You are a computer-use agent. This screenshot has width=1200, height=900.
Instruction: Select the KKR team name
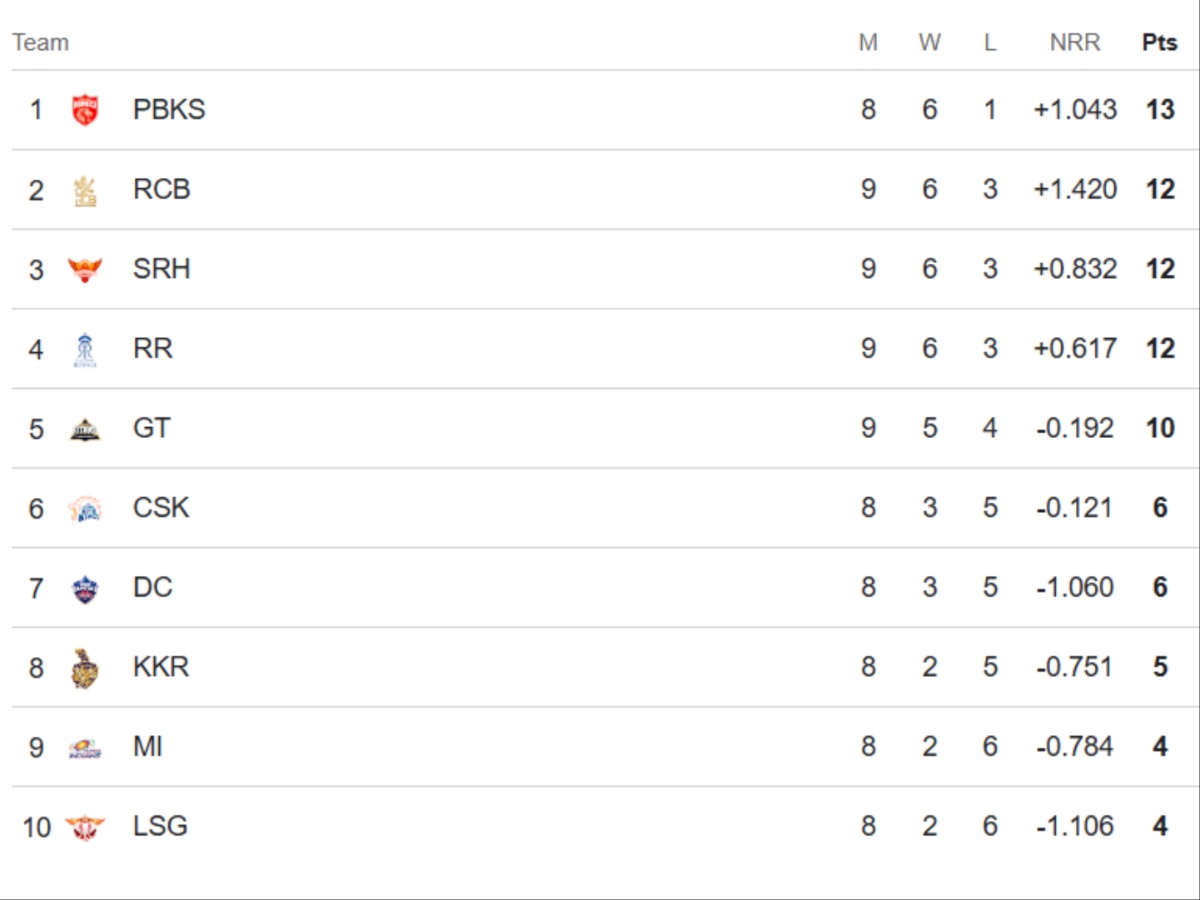[161, 668]
